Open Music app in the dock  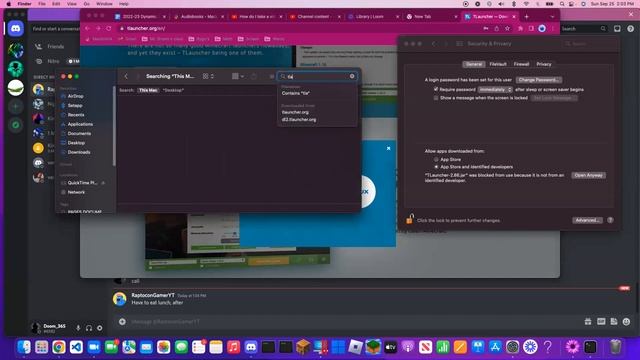coord(233,347)
